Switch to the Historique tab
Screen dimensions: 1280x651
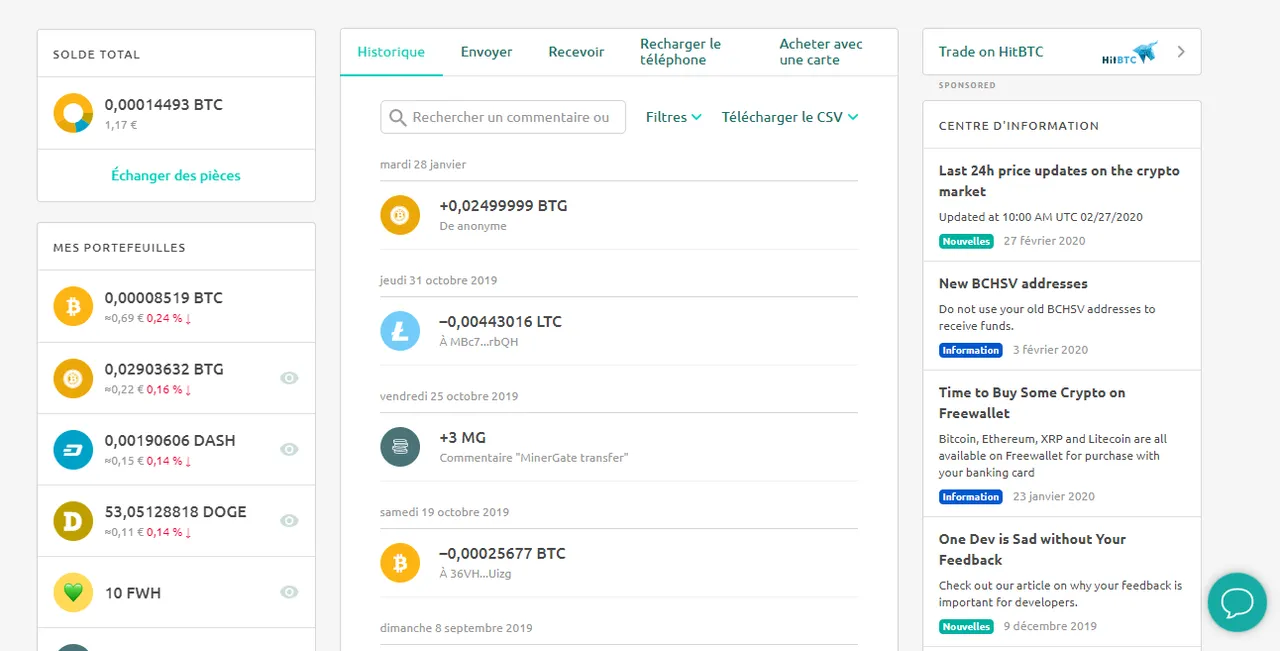pyautogui.click(x=391, y=52)
